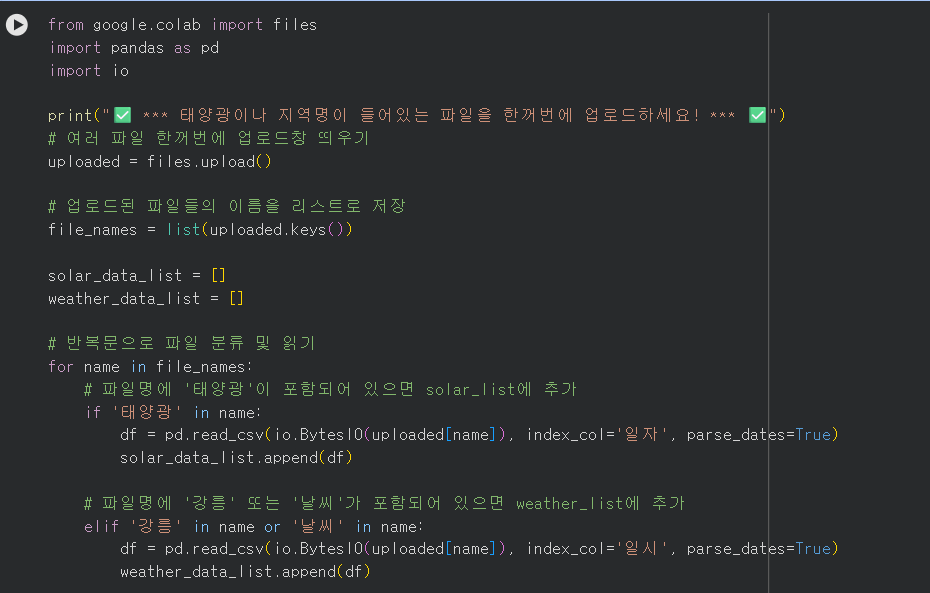
Task: Place cursor on 'from google.colab import files' line
Action: [182, 25]
